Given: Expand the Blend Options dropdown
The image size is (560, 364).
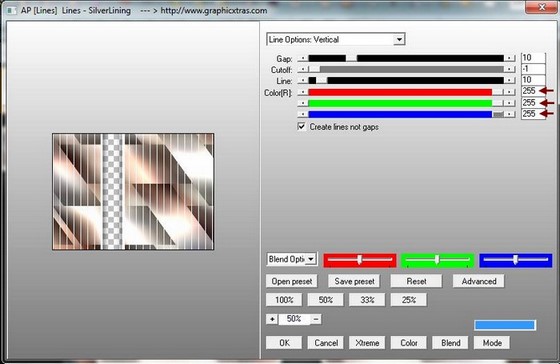Looking at the screenshot, I should 311,259.
